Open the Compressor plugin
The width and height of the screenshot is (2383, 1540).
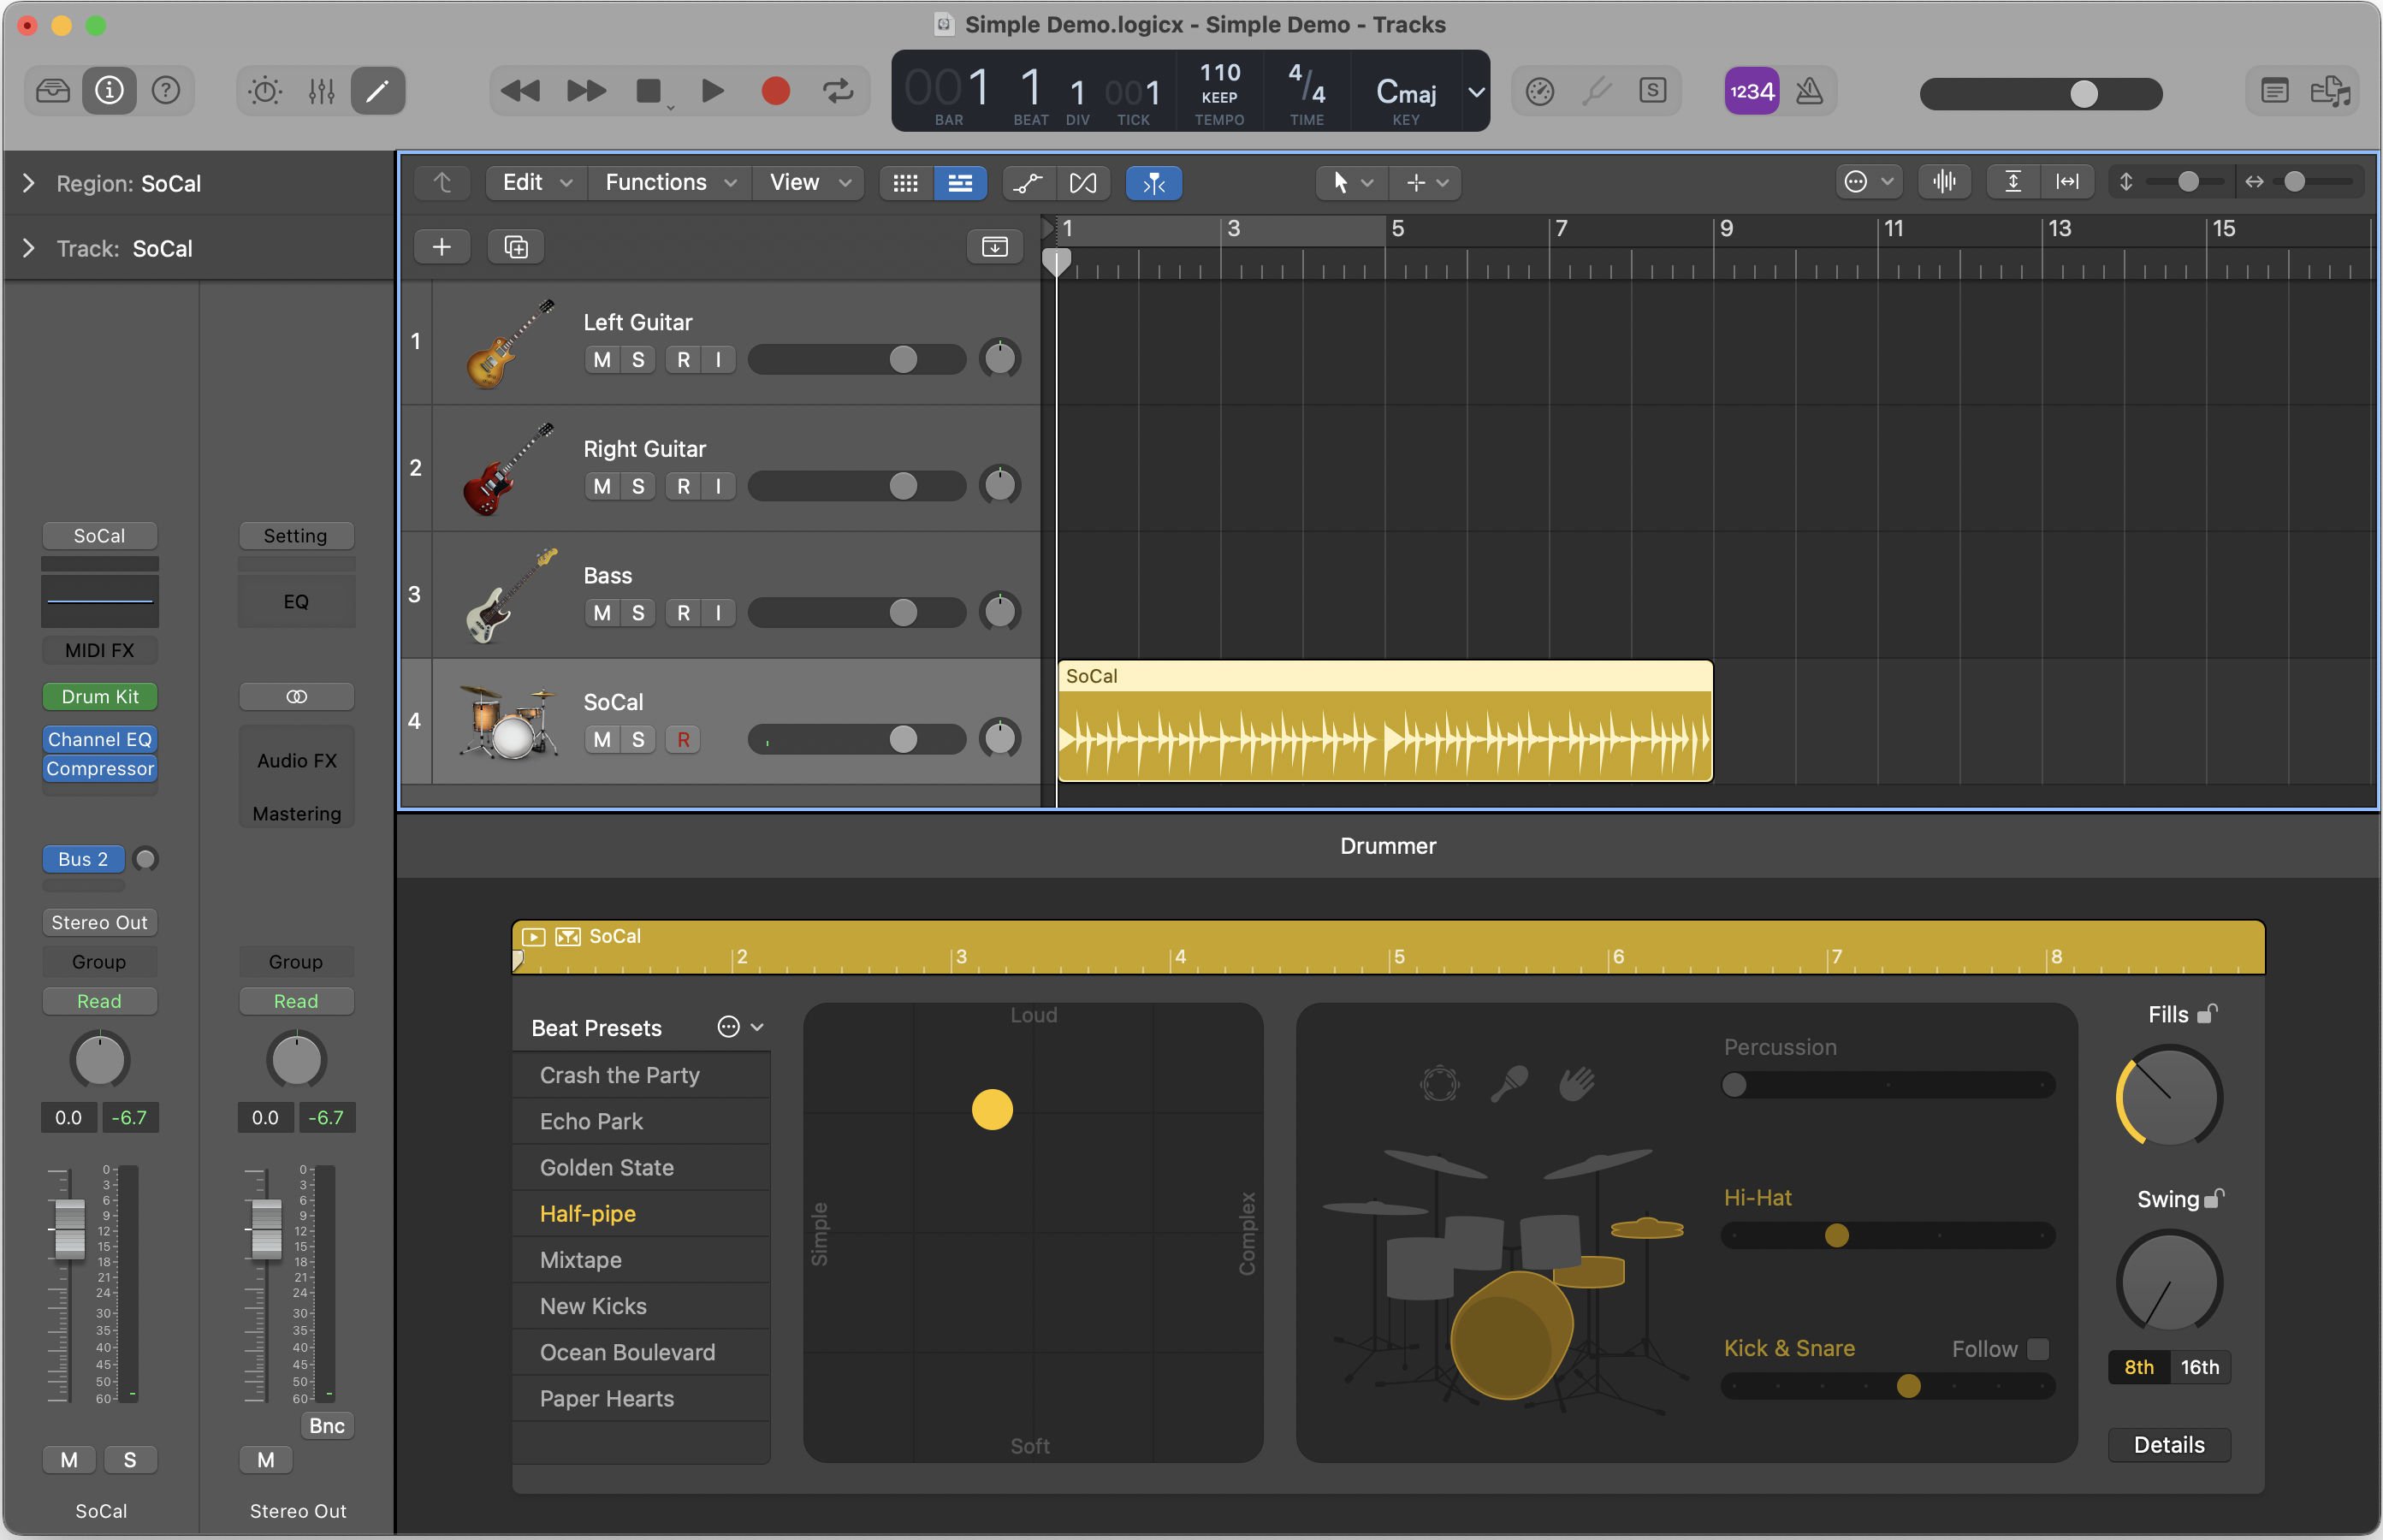[x=100, y=768]
